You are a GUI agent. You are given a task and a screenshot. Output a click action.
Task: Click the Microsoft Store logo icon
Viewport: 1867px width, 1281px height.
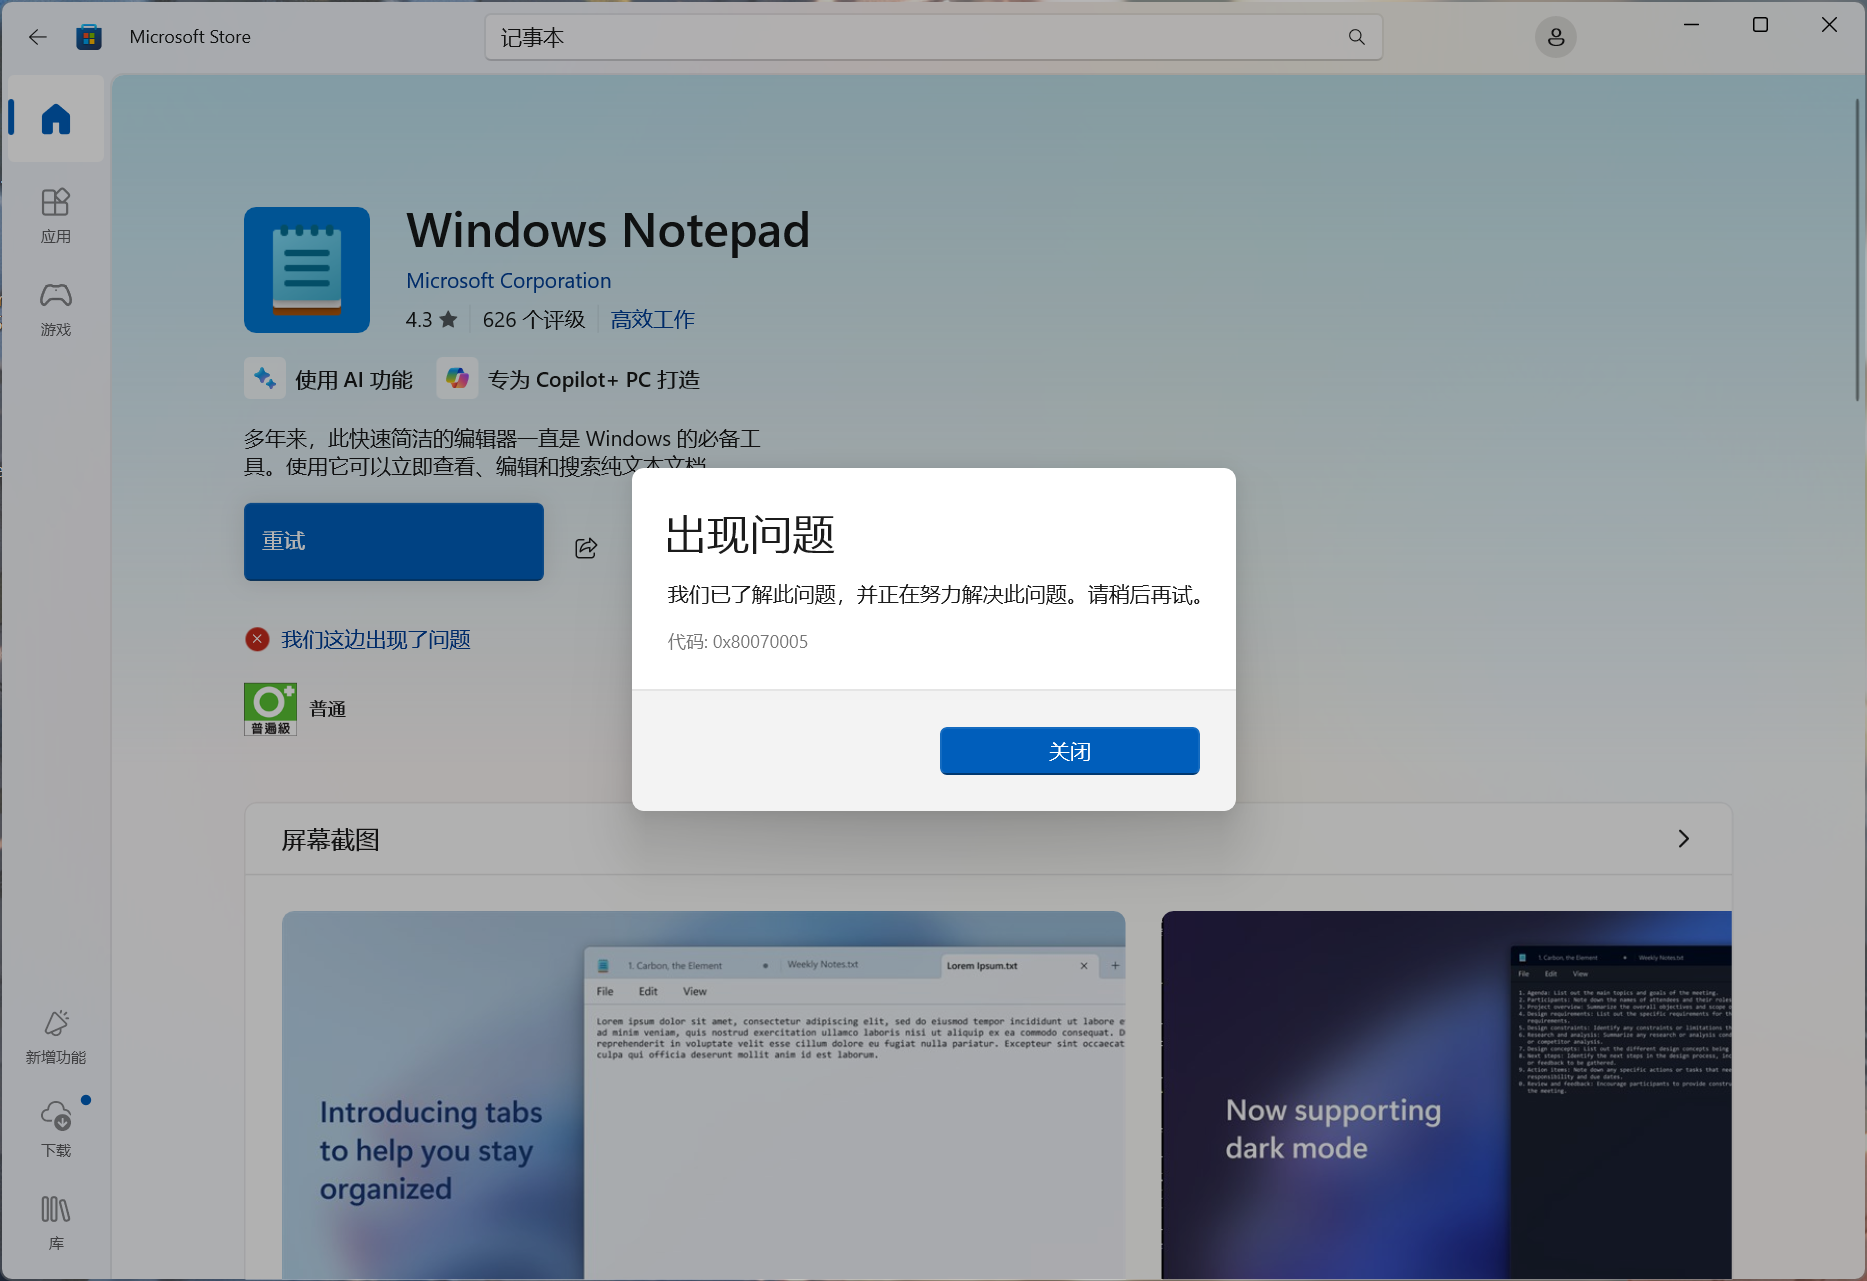click(x=89, y=37)
